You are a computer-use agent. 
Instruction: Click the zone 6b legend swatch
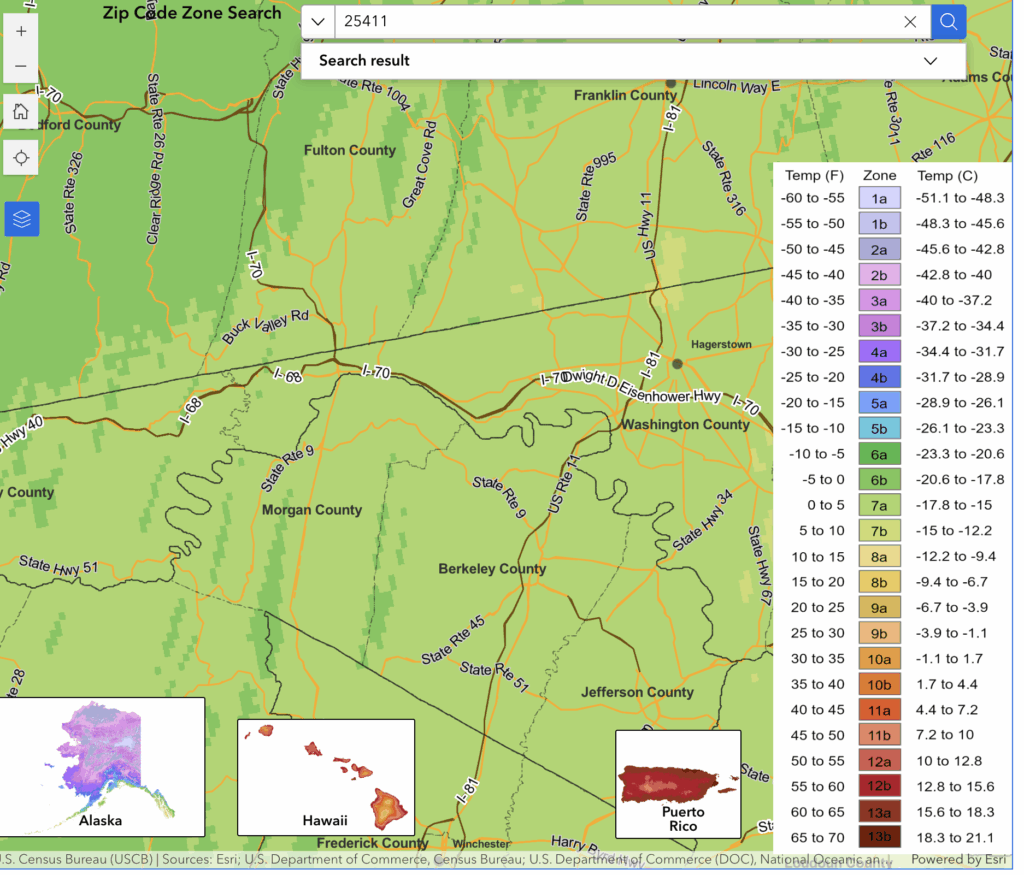[x=879, y=480]
